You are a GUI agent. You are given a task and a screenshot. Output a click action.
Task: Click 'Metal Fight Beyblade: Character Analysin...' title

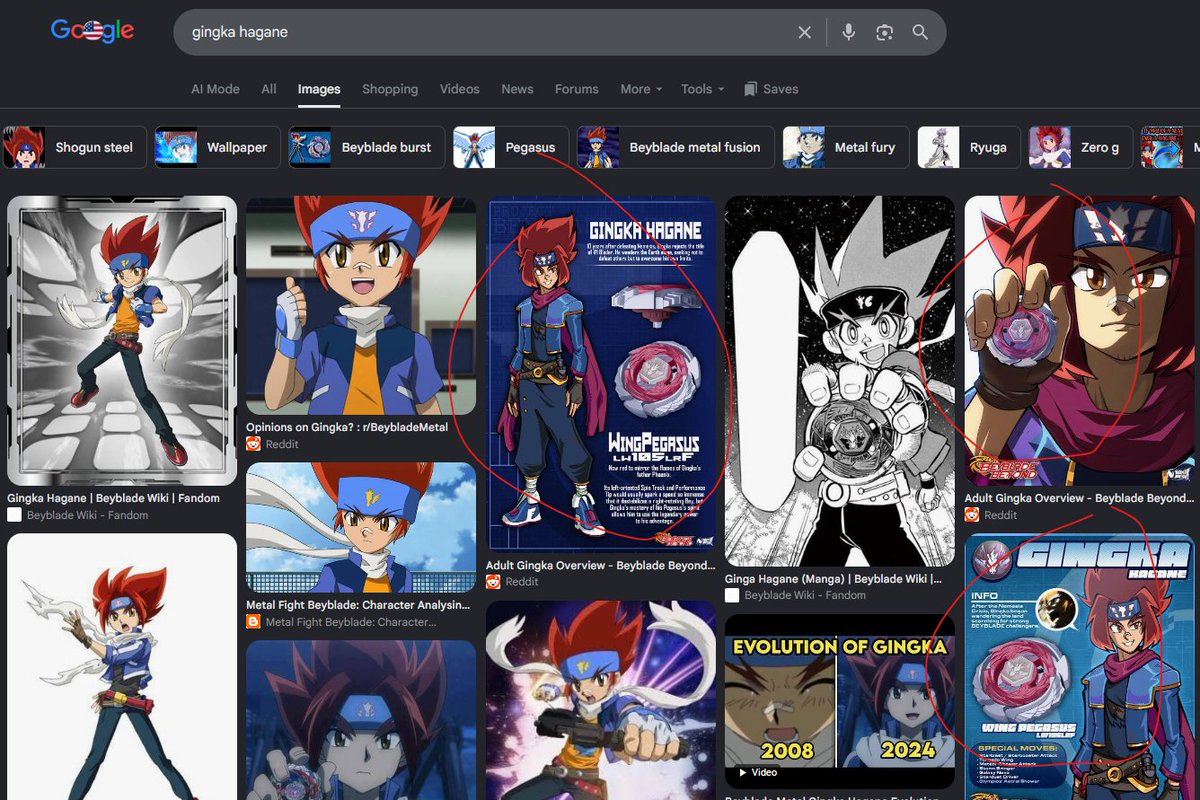(358, 605)
